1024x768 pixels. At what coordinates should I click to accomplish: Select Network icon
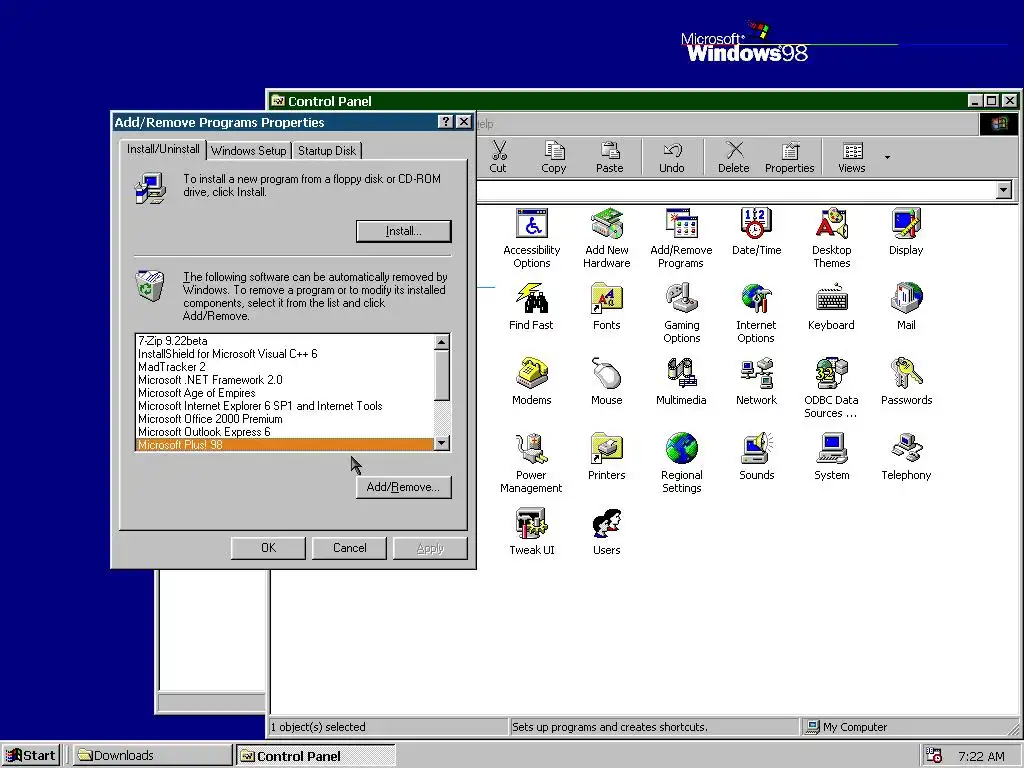point(756,381)
